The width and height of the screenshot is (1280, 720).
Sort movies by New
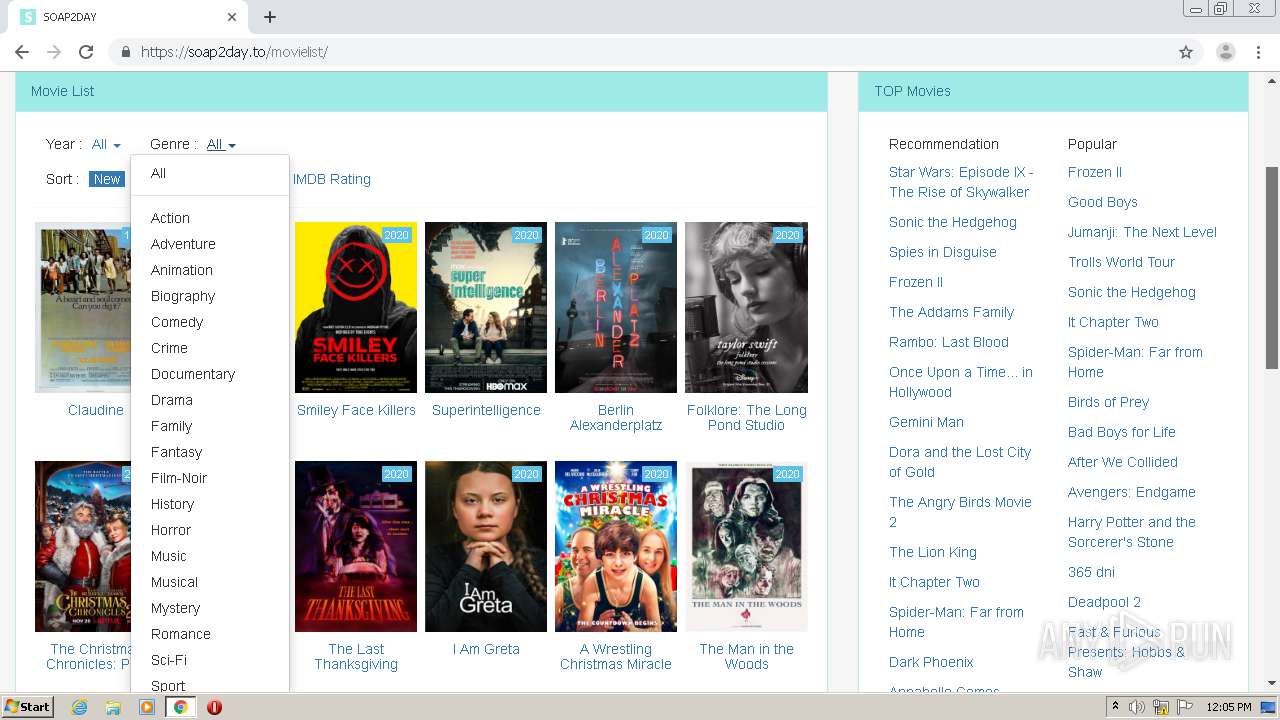pyautogui.click(x=106, y=179)
